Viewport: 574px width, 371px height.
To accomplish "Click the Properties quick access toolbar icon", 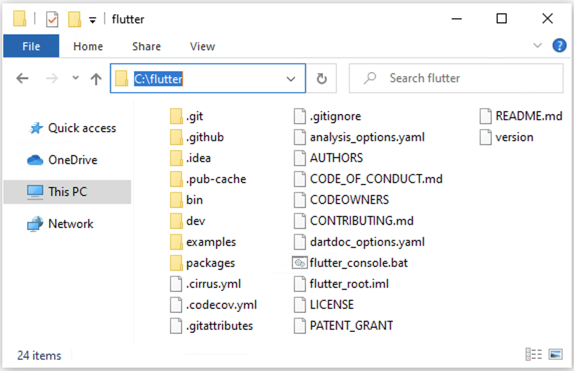I will [52, 19].
